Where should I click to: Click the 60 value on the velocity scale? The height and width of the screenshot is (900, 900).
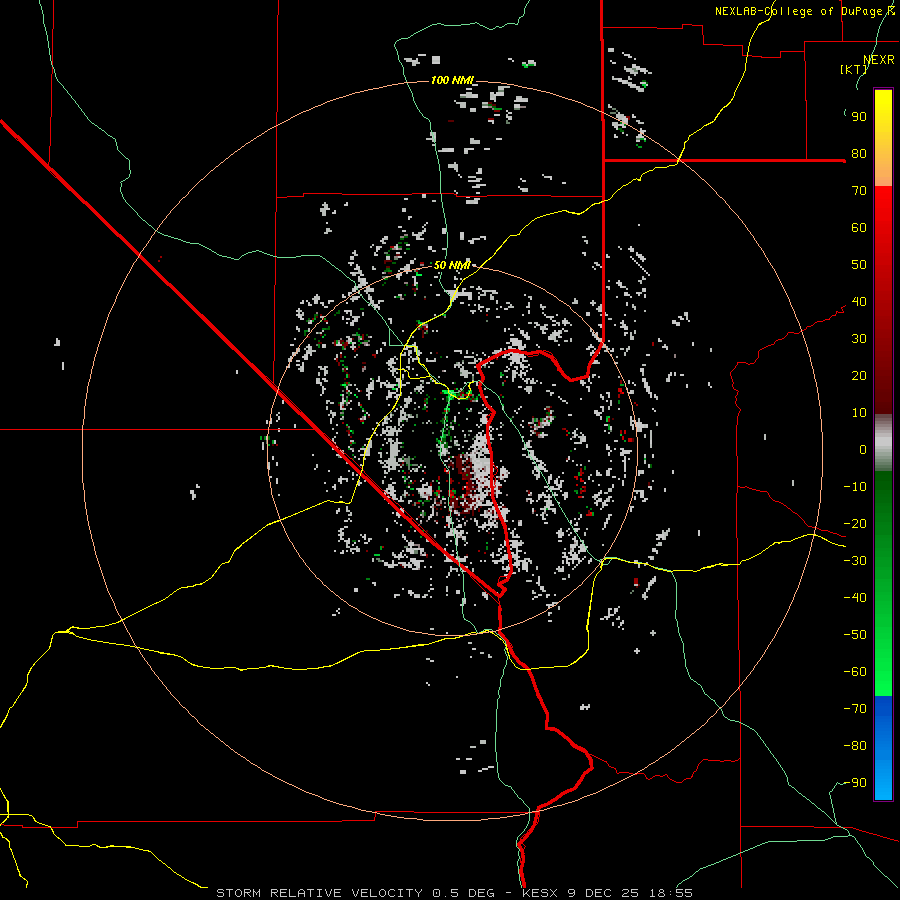[859, 228]
